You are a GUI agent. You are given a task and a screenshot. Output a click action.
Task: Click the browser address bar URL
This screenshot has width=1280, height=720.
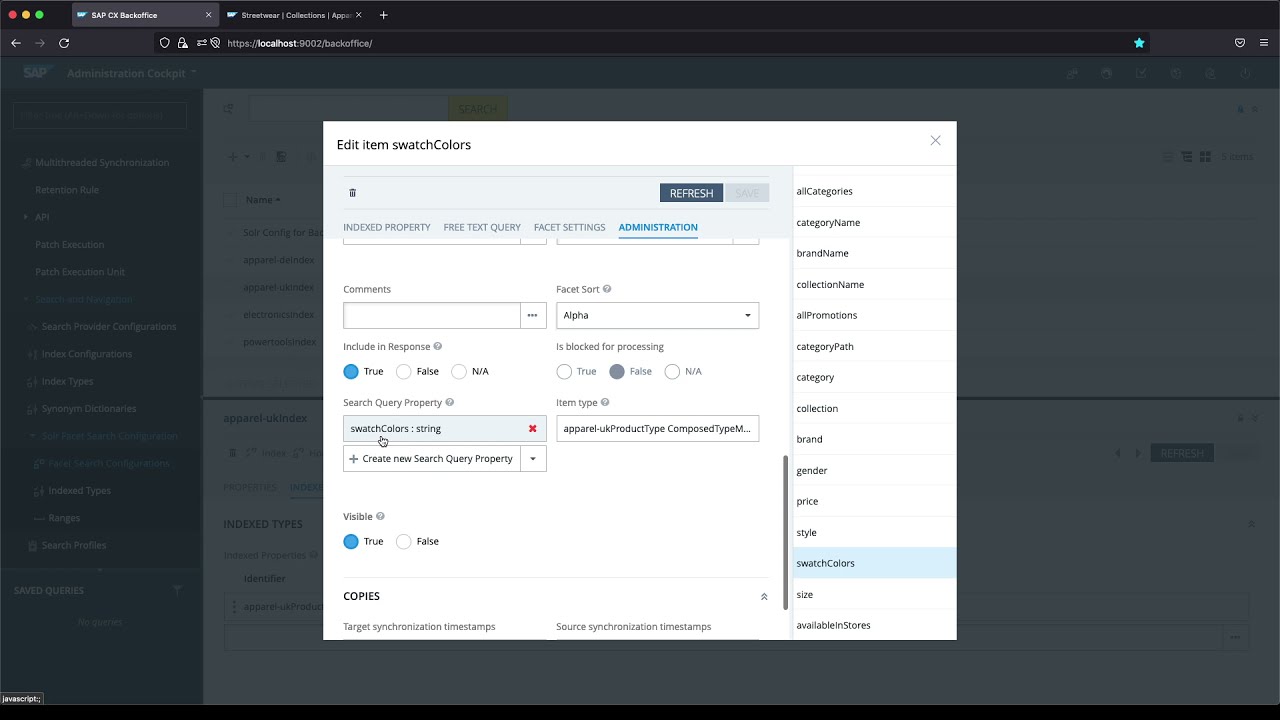pos(300,44)
